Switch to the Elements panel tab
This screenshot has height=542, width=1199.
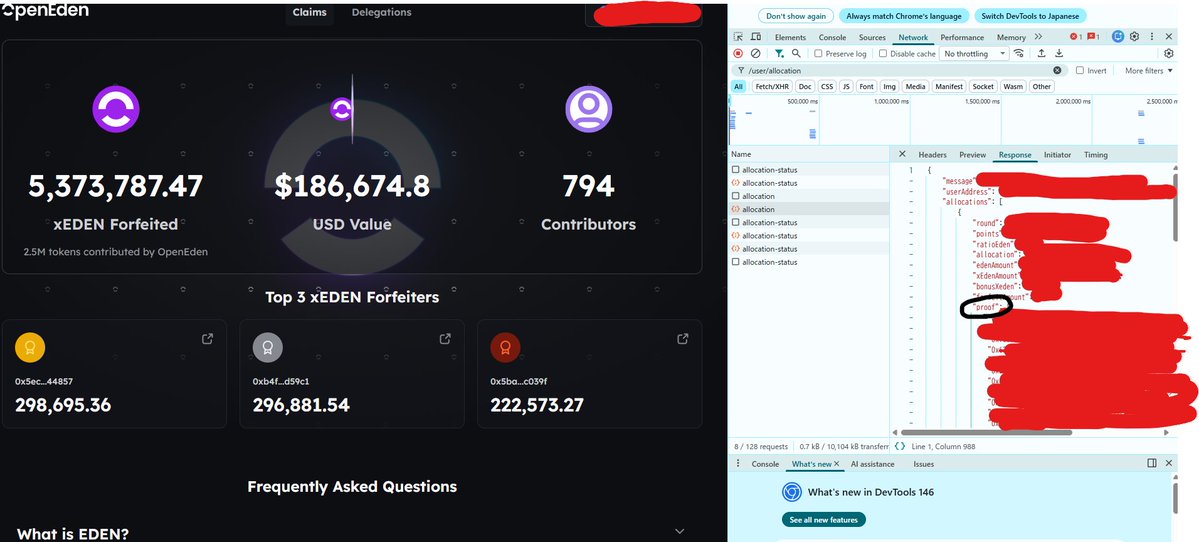[790, 37]
